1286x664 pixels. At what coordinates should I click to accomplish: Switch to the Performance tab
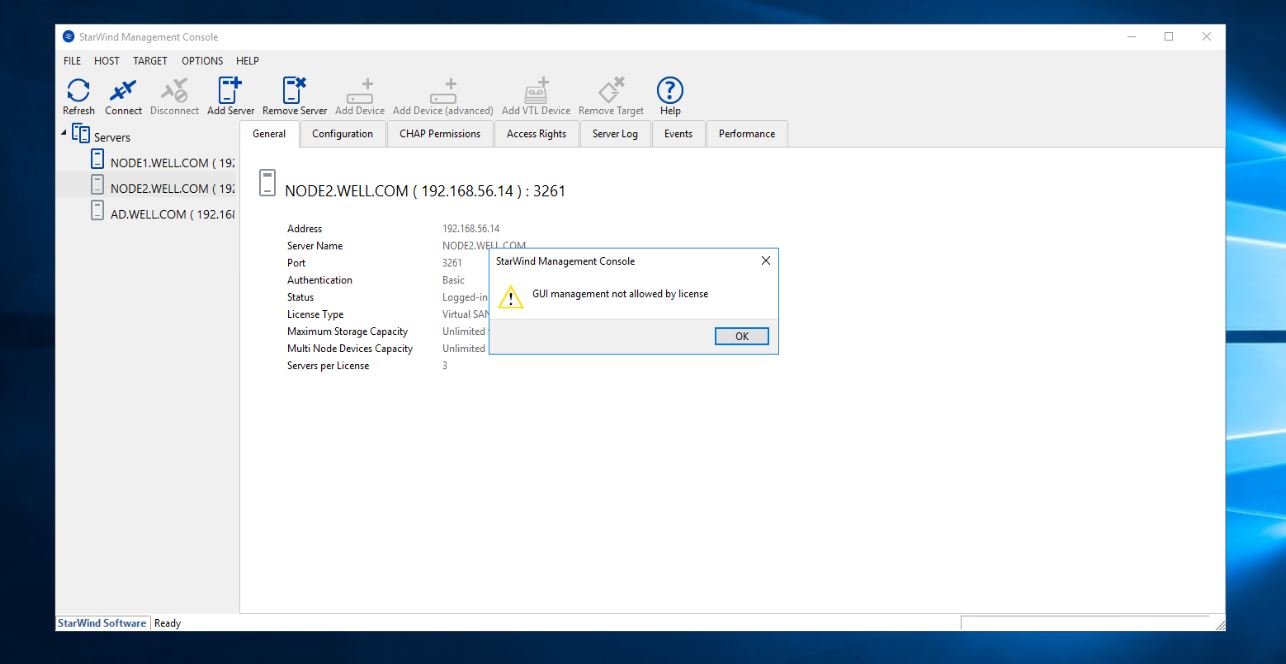pyautogui.click(x=747, y=134)
